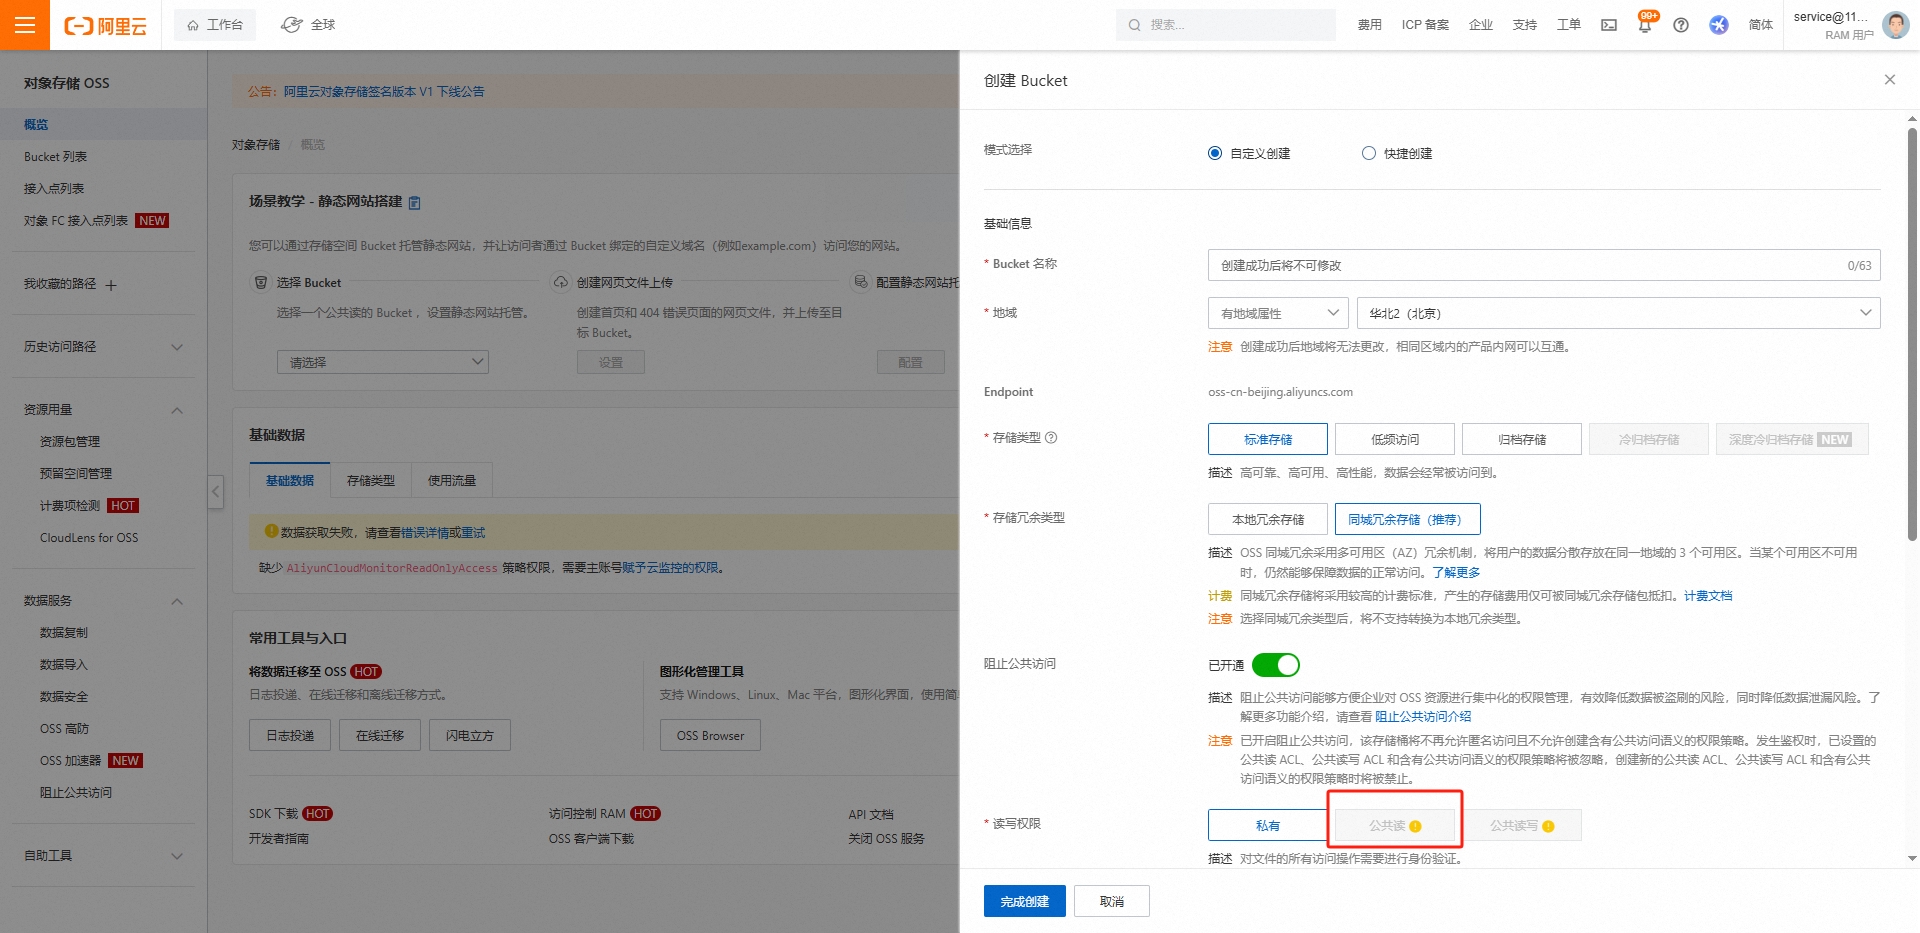Collapse the 资源用量 section chevron
Image resolution: width=1920 pixels, height=933 pixels.
tap(176, 410)
